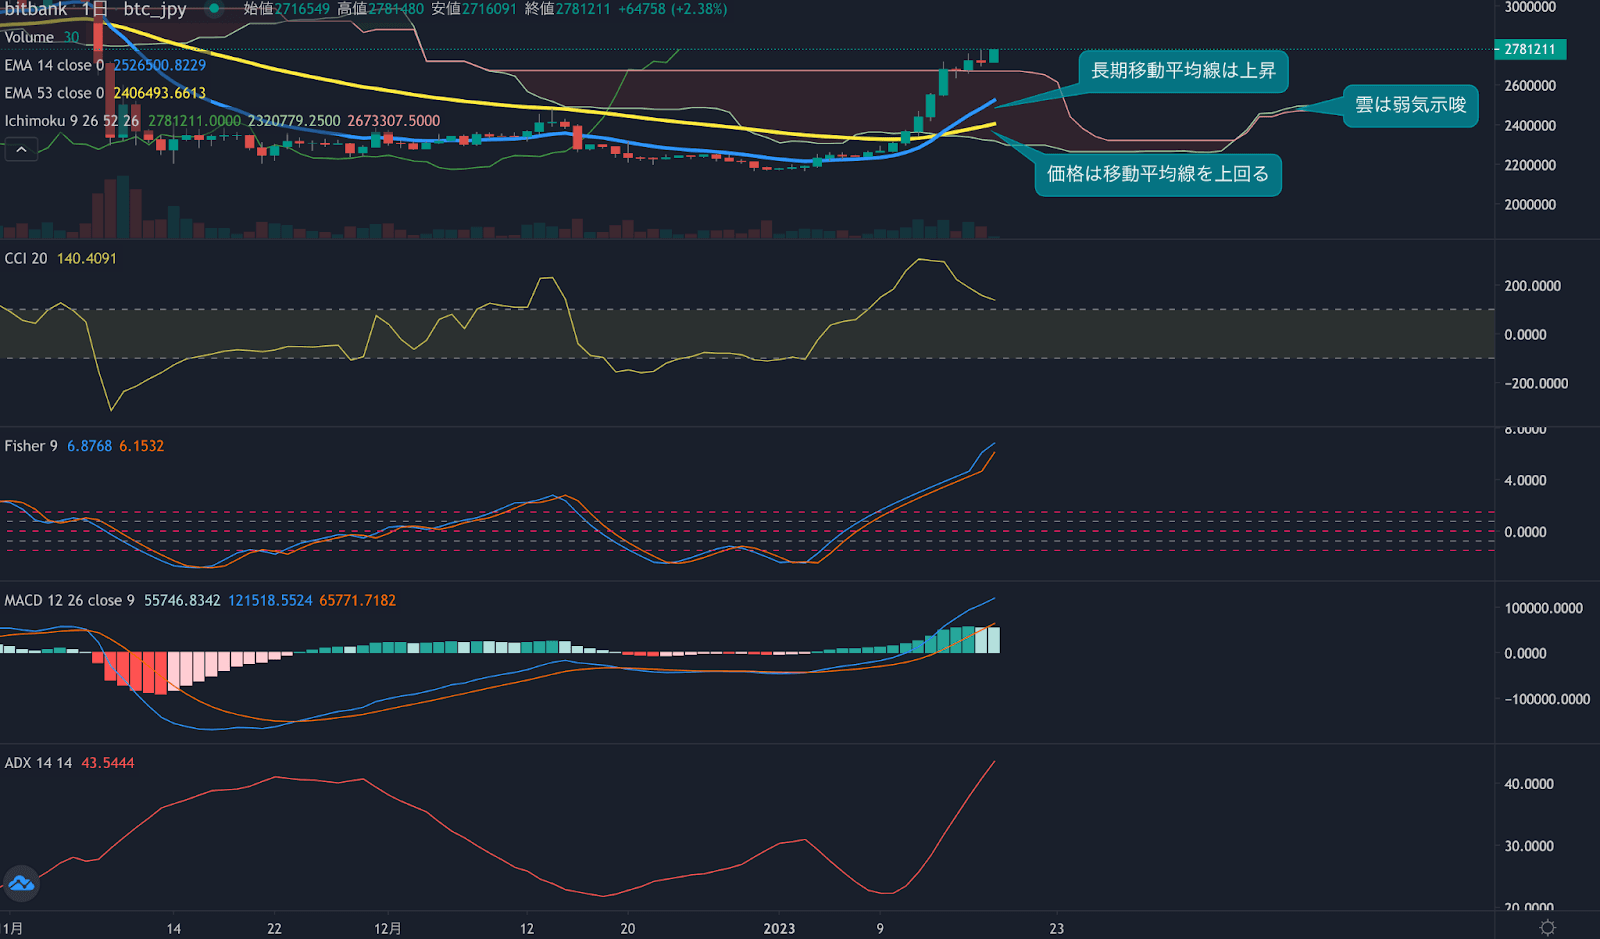Click the TradingView logo icon
This screenshot has height=939, width=1600.
21,883
